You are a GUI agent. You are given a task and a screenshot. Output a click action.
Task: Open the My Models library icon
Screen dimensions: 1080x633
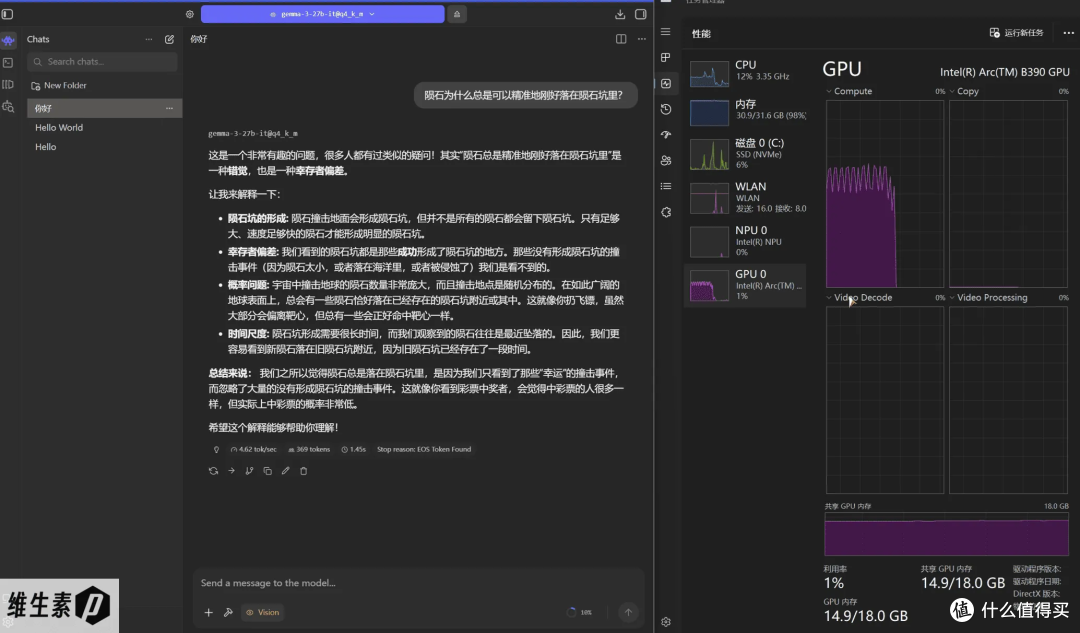point(8,85)
